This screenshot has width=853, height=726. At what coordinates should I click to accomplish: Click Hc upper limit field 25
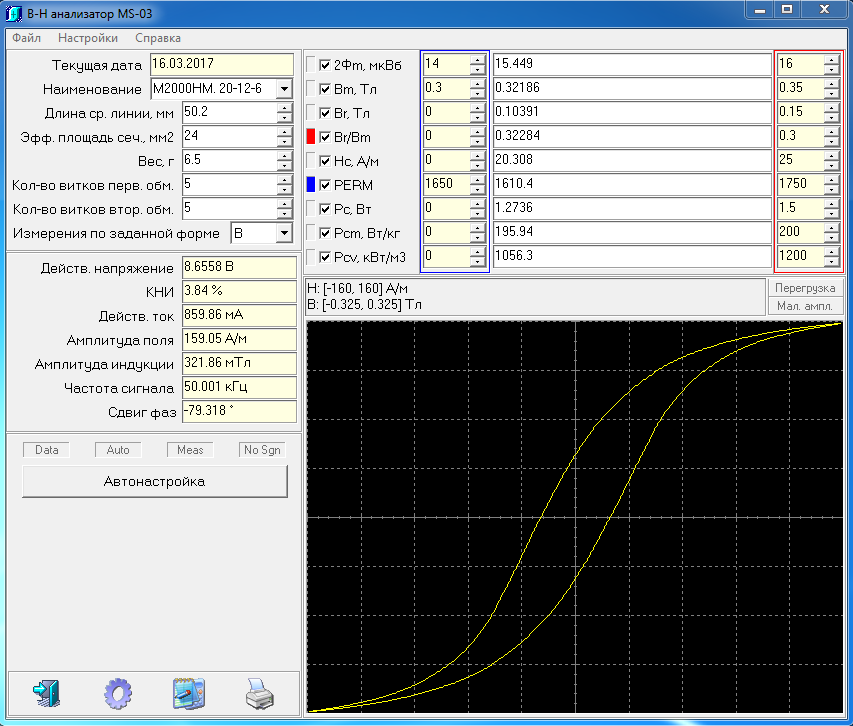[800, 160]
